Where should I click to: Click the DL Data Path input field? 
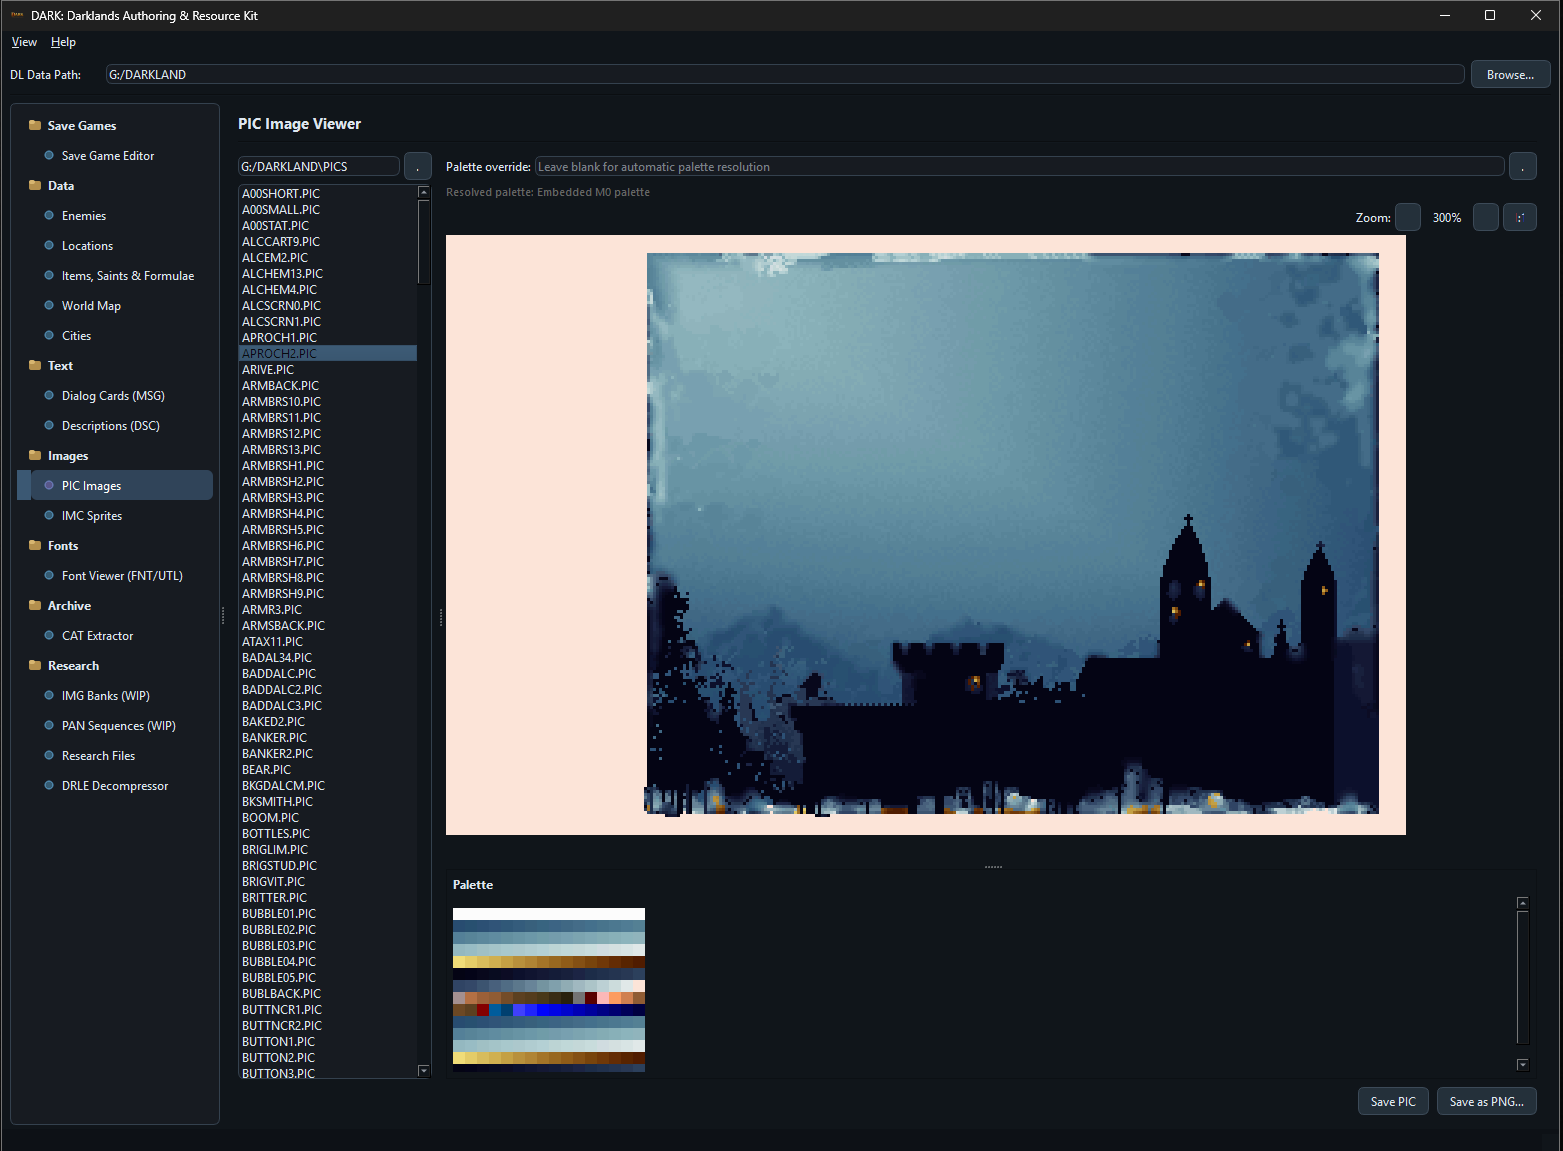click(785, 75)
